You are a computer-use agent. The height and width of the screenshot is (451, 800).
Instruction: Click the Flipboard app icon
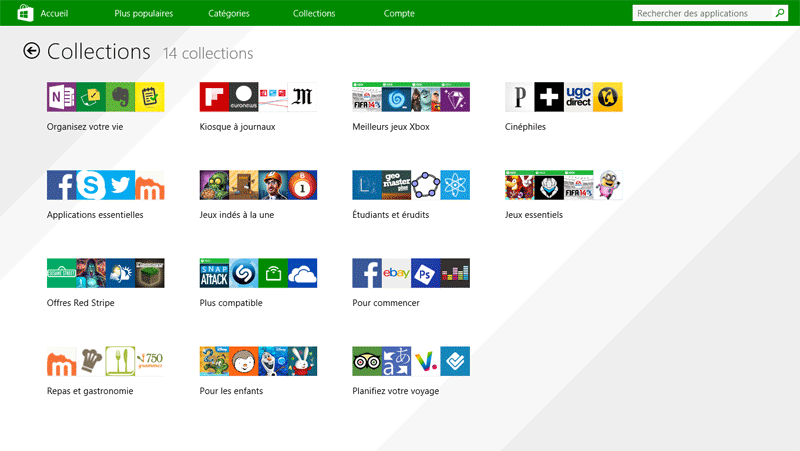point(214,97)
